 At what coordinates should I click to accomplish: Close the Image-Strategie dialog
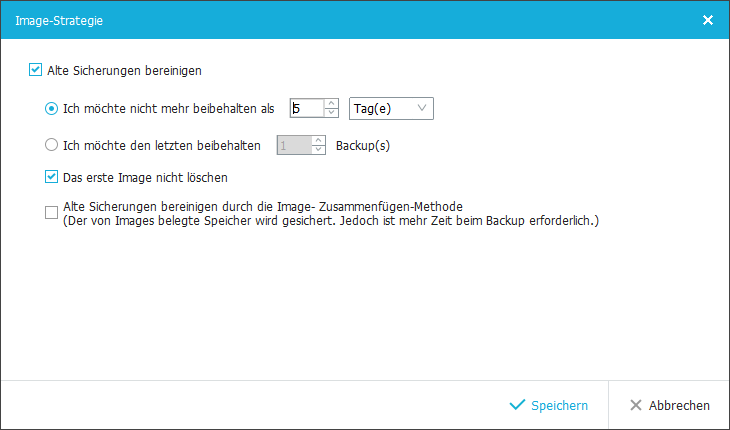708,20
